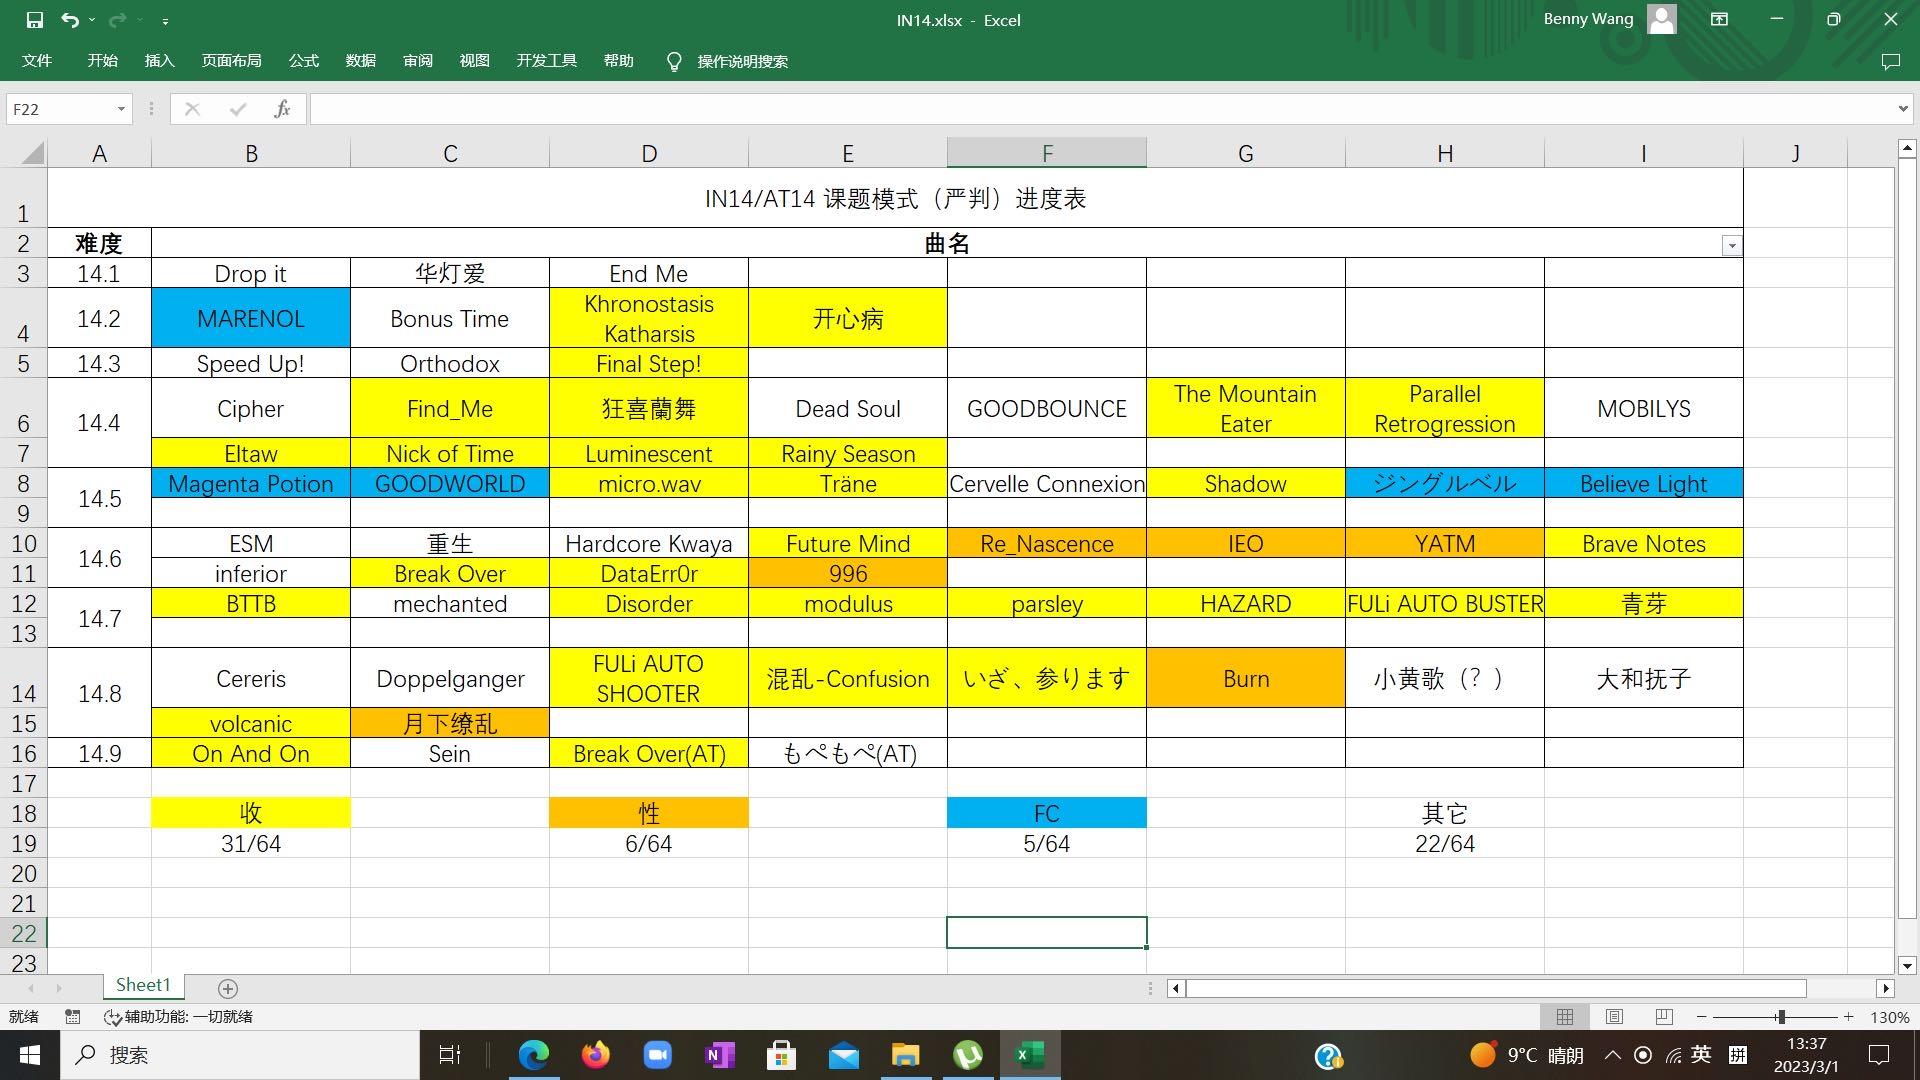Click the Save icon in title bar
Image resolution: width=1920 pixels, height=1080 pixels.
click(x=34, y=20)
